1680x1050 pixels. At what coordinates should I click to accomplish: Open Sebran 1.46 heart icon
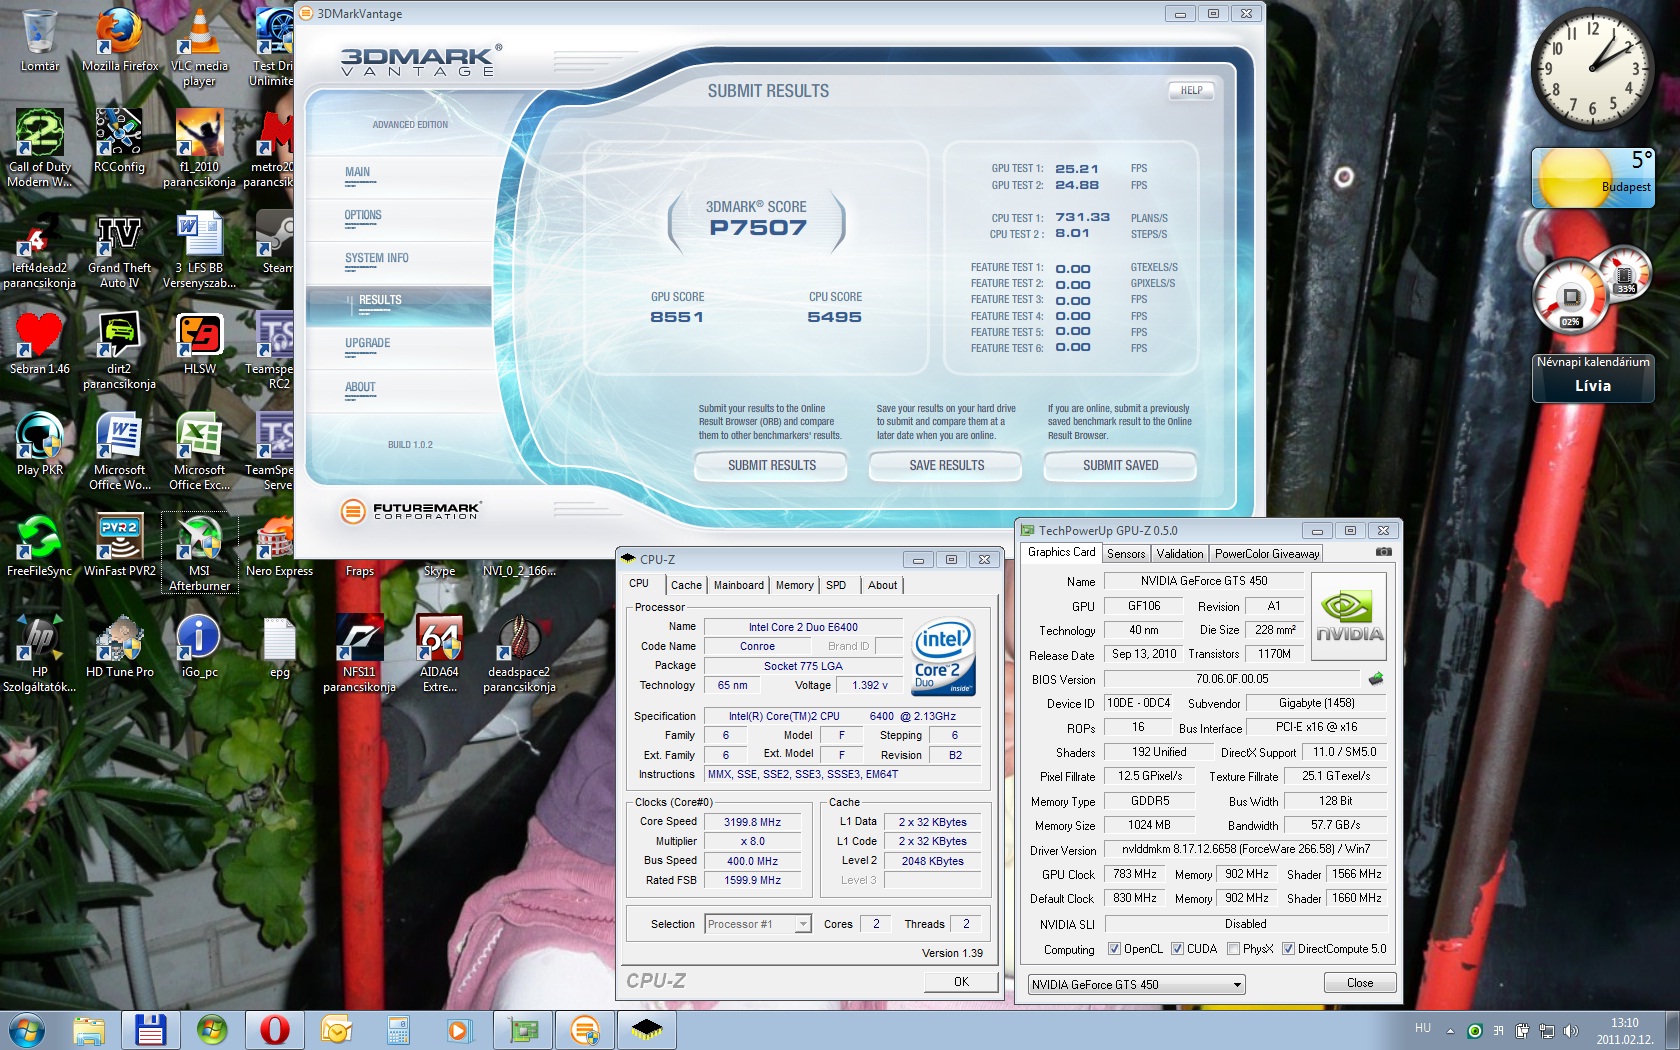[40, 343]
